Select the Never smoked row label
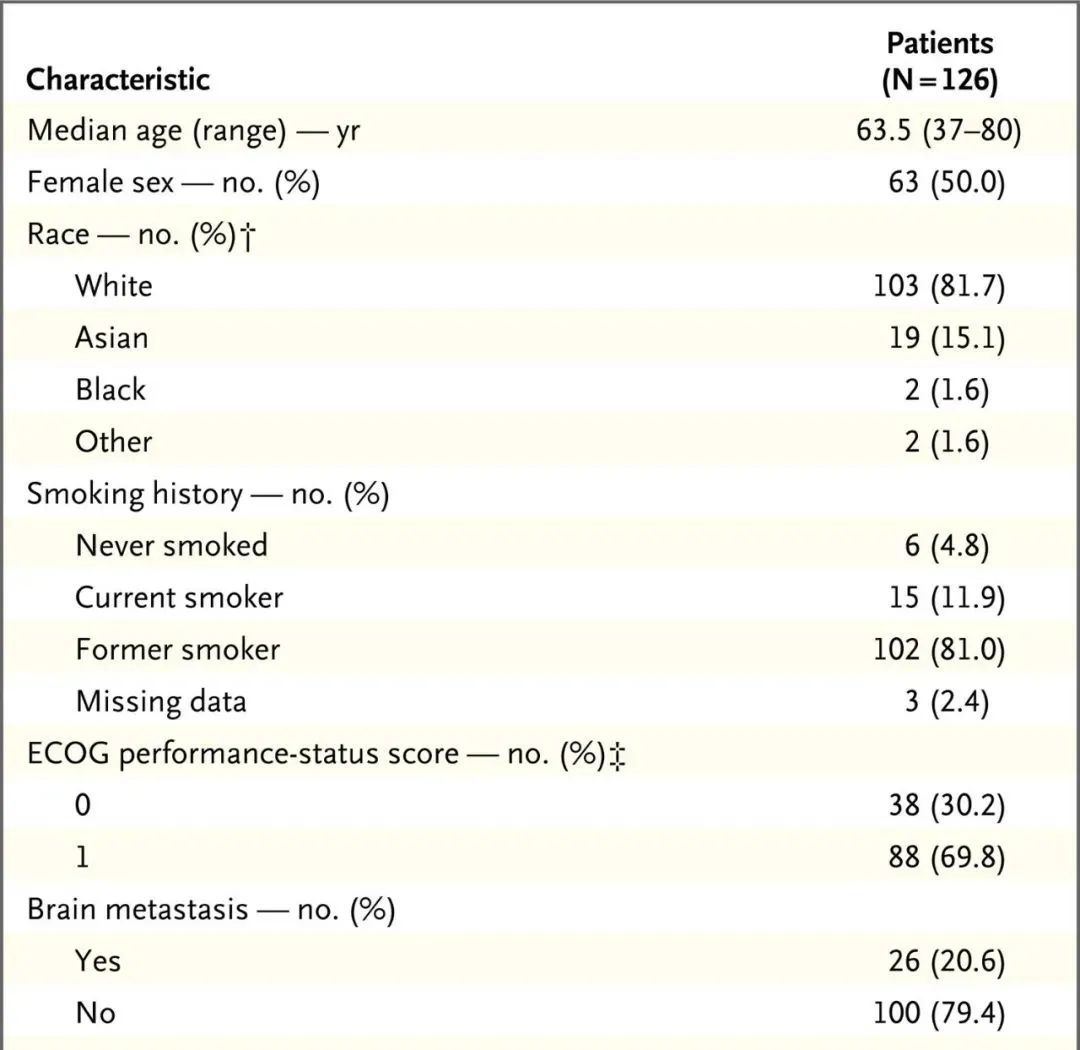The image size is (1080, 1050). point(172,546)
